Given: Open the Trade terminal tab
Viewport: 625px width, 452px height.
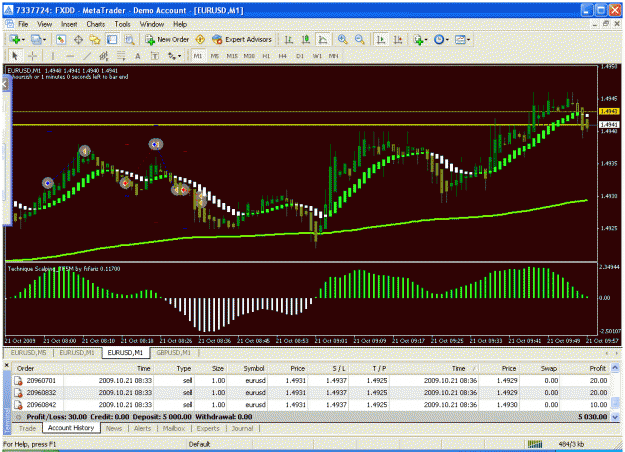Looking at the screenshot, I should (27, 428).
